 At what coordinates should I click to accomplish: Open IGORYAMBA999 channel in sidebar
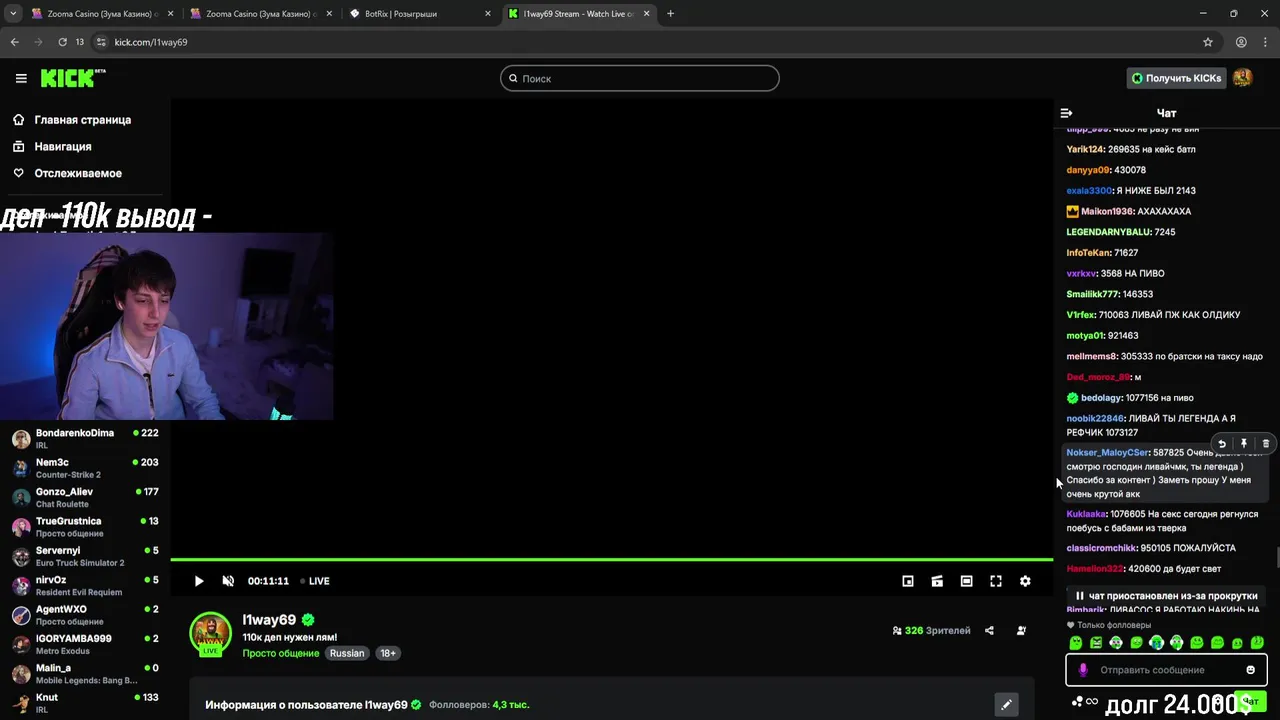click(x=85, y=644)
